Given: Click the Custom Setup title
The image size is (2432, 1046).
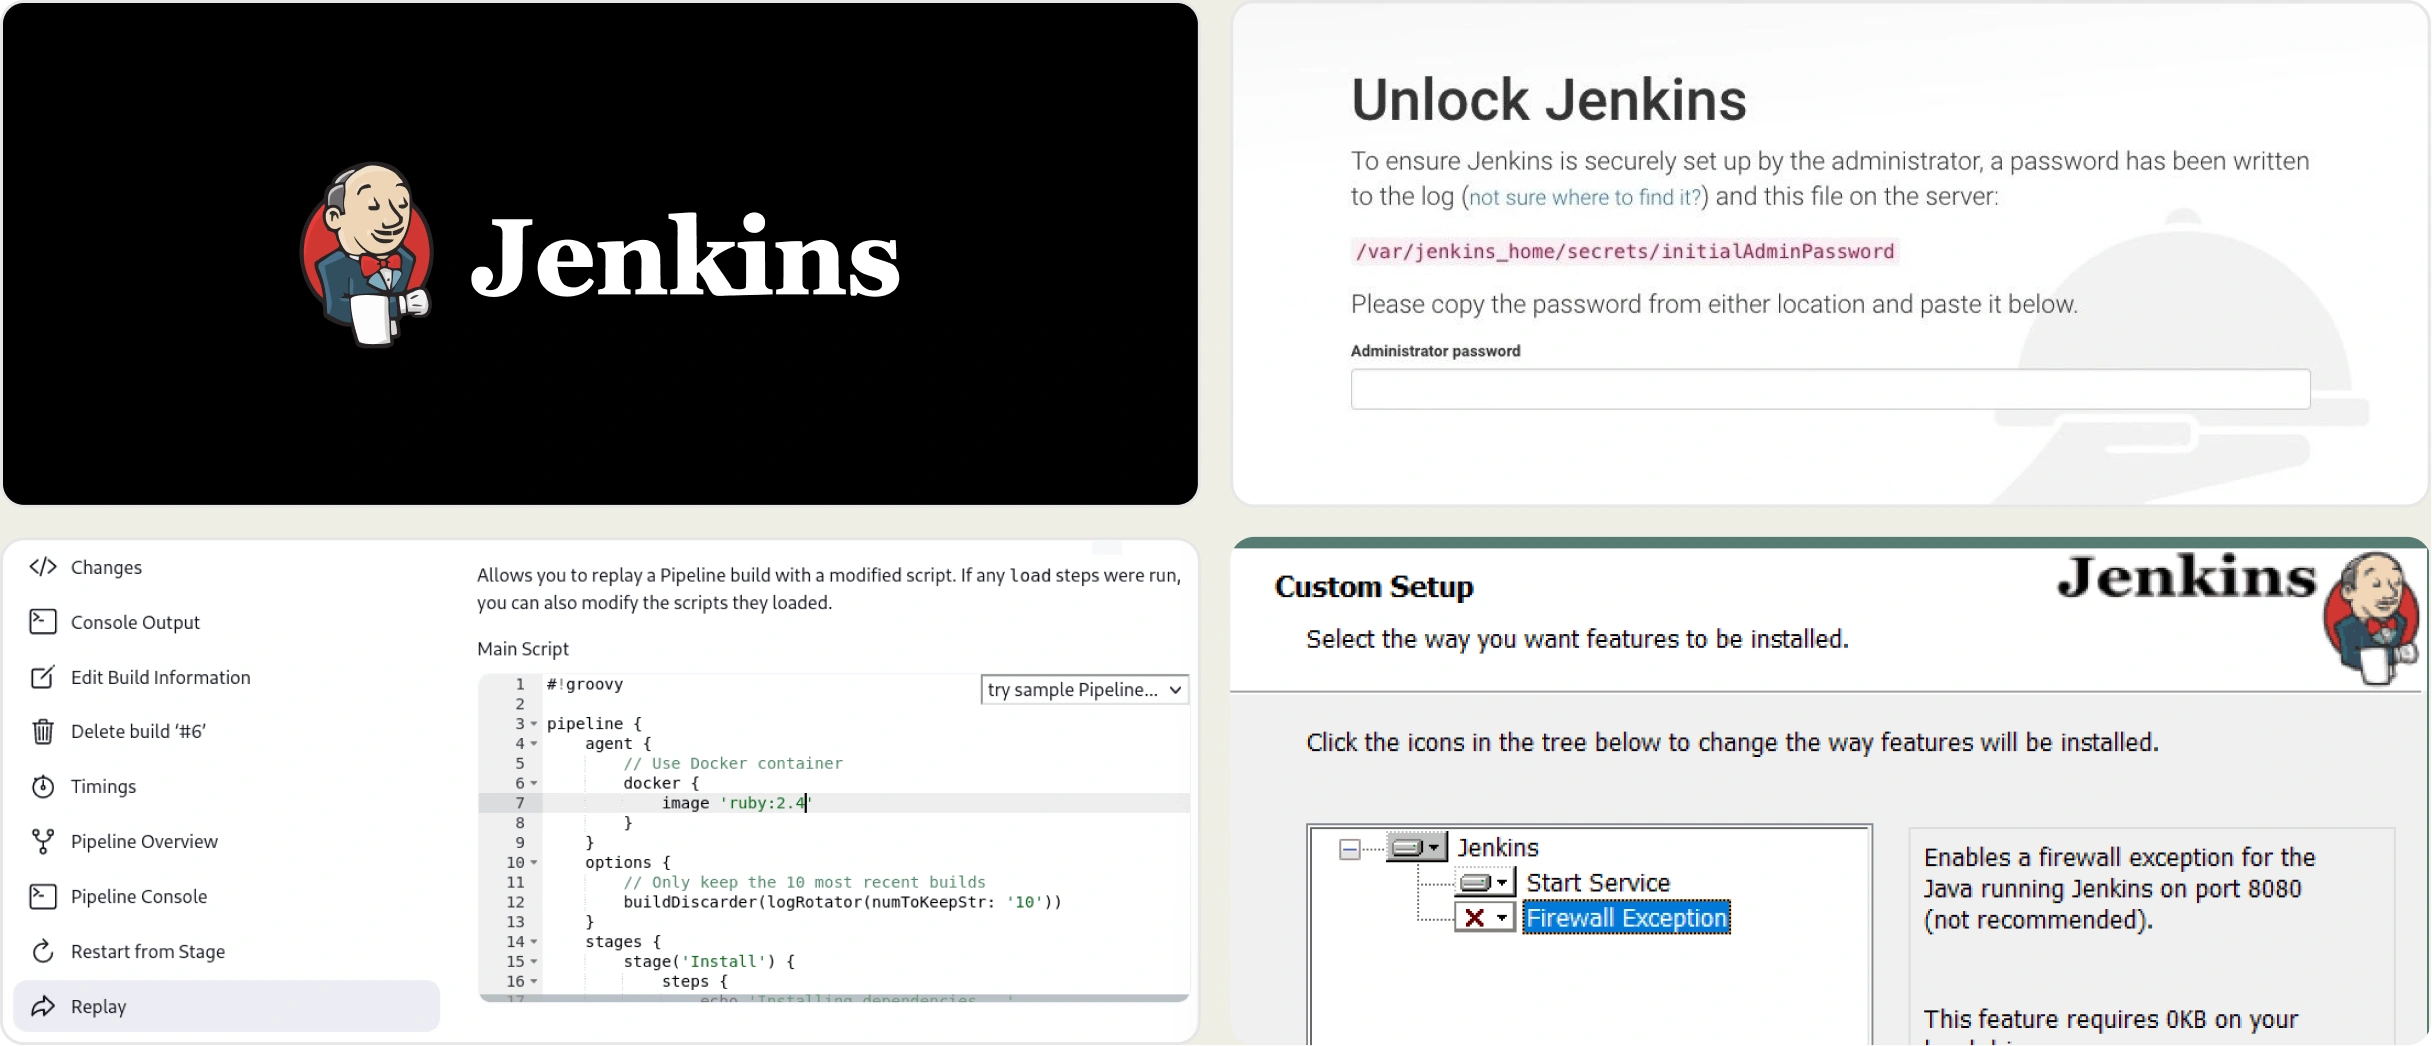Looking at the screenshot, I should (x=1374, y=587).
